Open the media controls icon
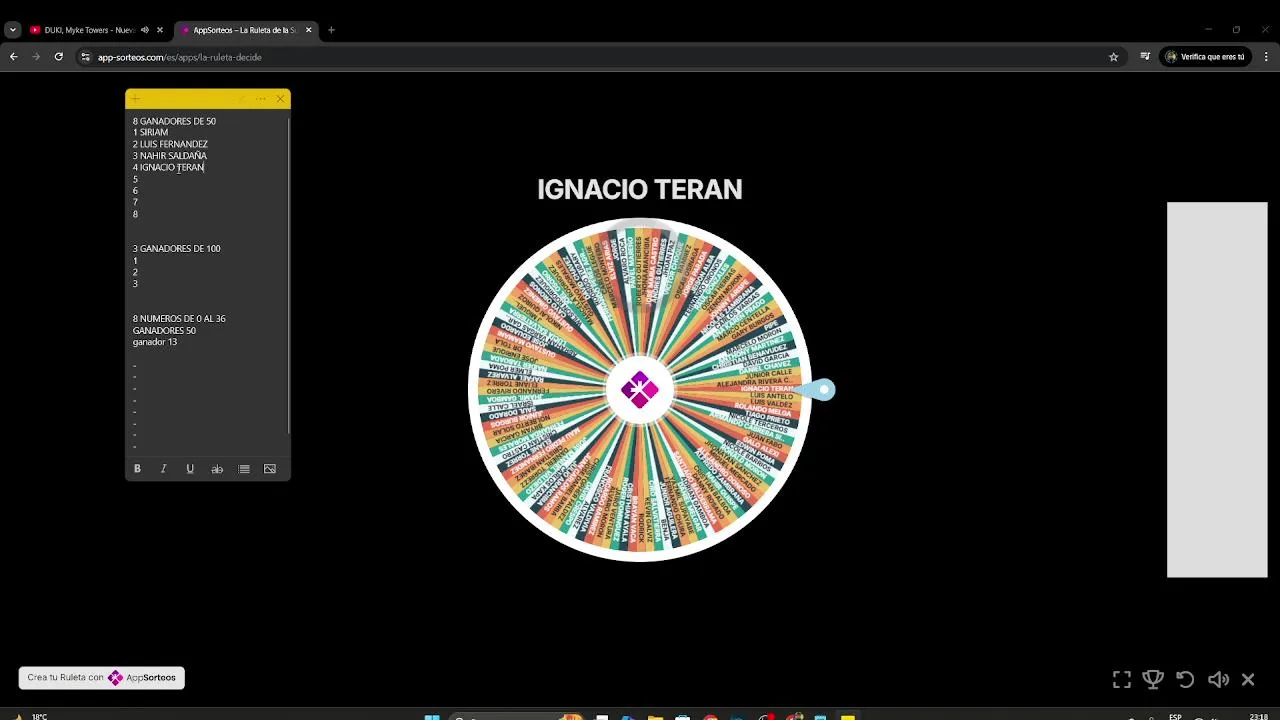 [x=1144, y=57]
